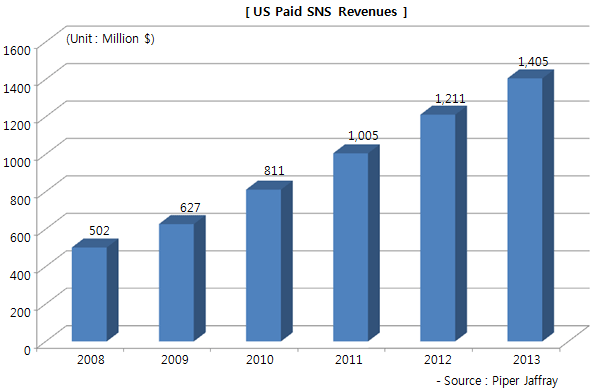592x391 pixels.
Task: Select the 2011 bar labeled 1,005
Action: 356,243
